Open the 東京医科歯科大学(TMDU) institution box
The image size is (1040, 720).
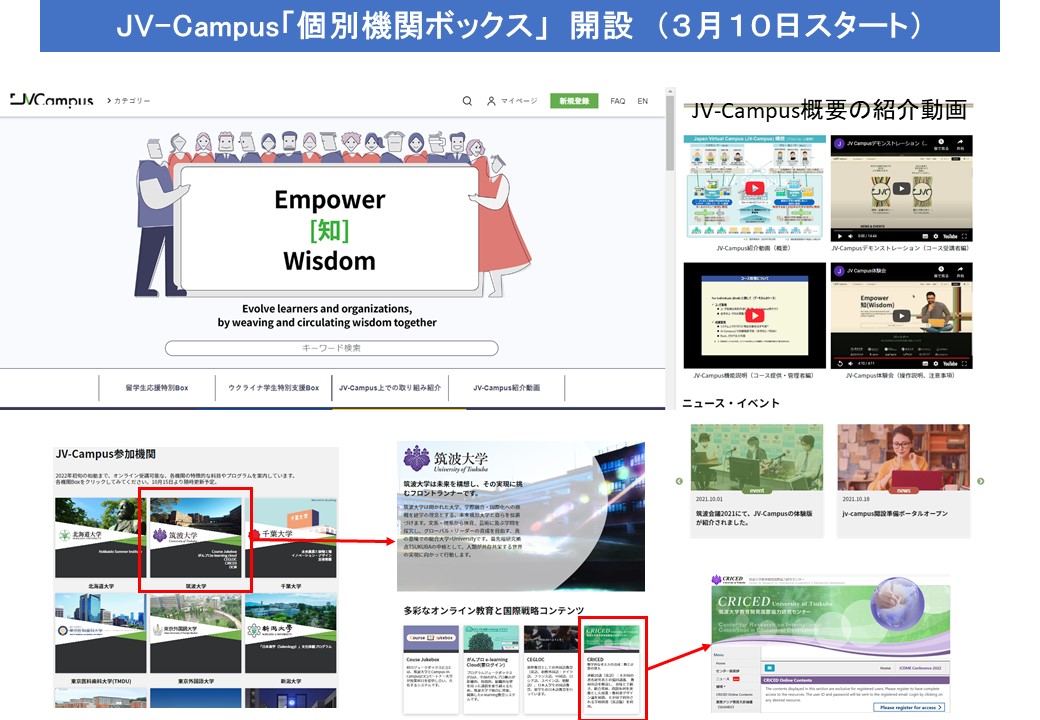pyautogui.click(x=101, y=639)
